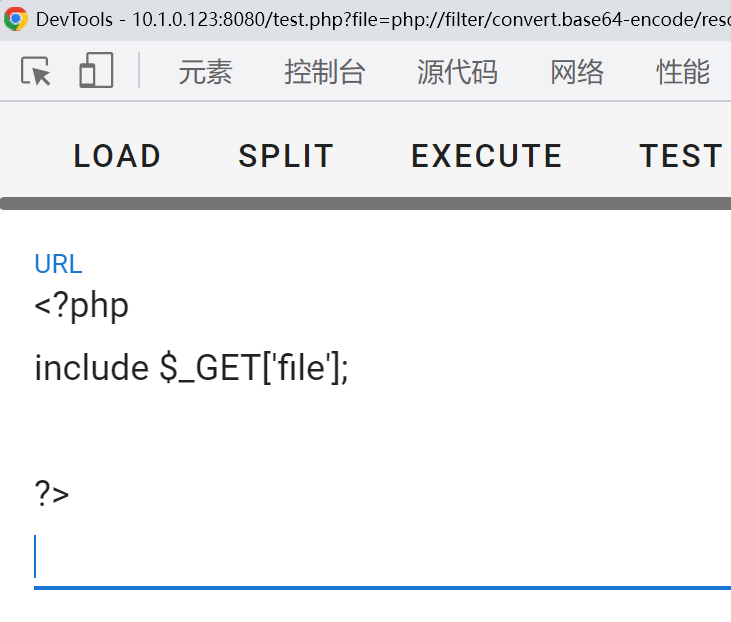Click the include $_GET['file'] line
The height and width of the screenshot is (622, 731).
coord(192,368)
